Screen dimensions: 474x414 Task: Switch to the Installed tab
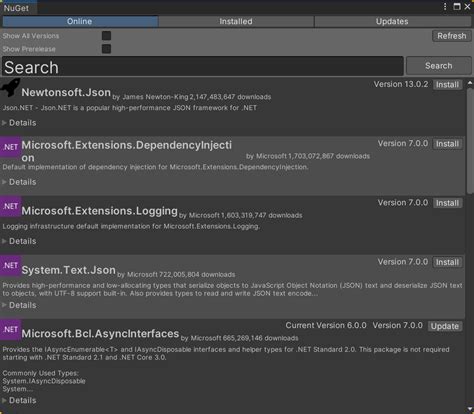(236, 21)
